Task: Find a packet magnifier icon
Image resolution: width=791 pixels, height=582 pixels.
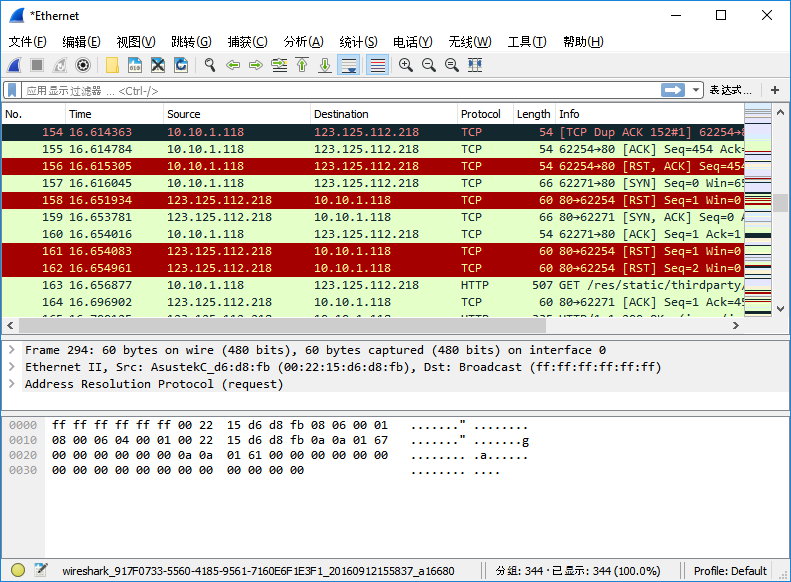Action: coord(210,65)
